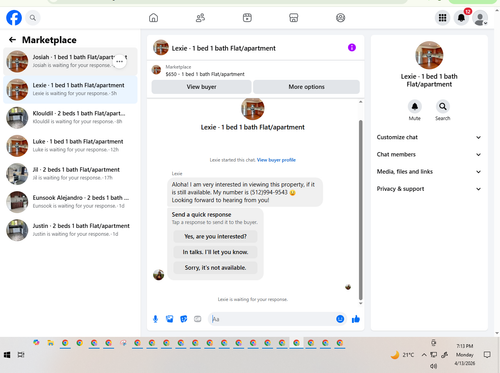Open the Facebook logo home

click(14, 18)
